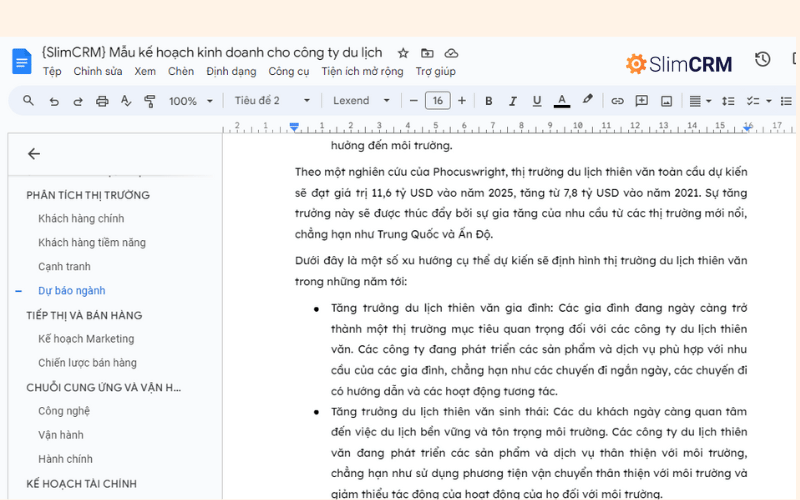
Task: Close the outline with back arrow
Action: click(x=34, y=154)
